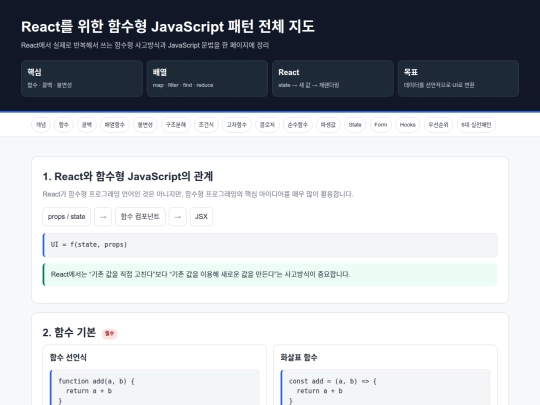Click the 파생값 nav pill
The image size is (540, 405).
tap(328, 125)
